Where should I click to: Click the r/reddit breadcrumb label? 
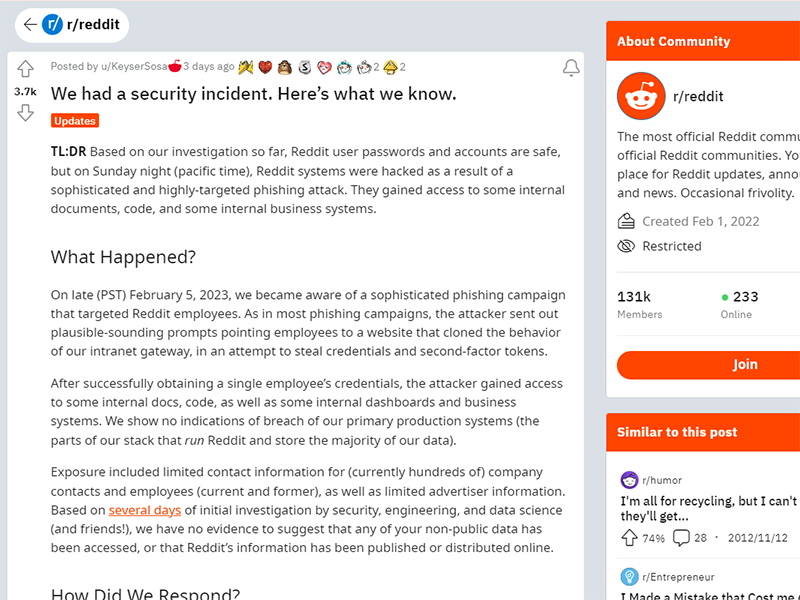pyautogui.click(x=92, y=24)
